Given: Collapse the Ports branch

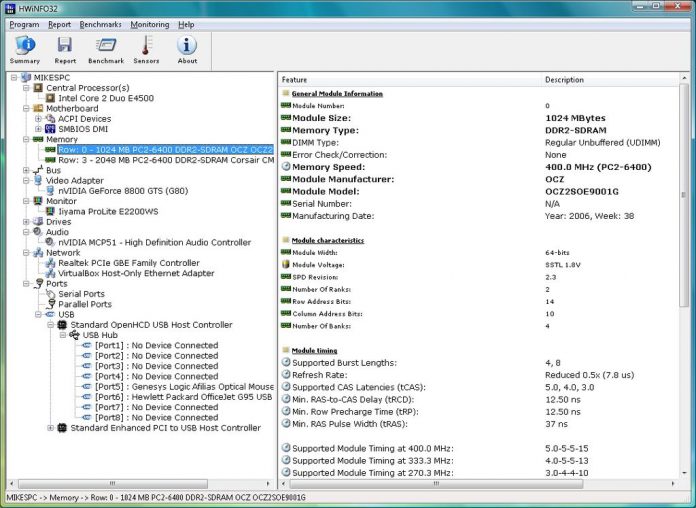Looking at the screenshot, I should [x=26, y=283].
